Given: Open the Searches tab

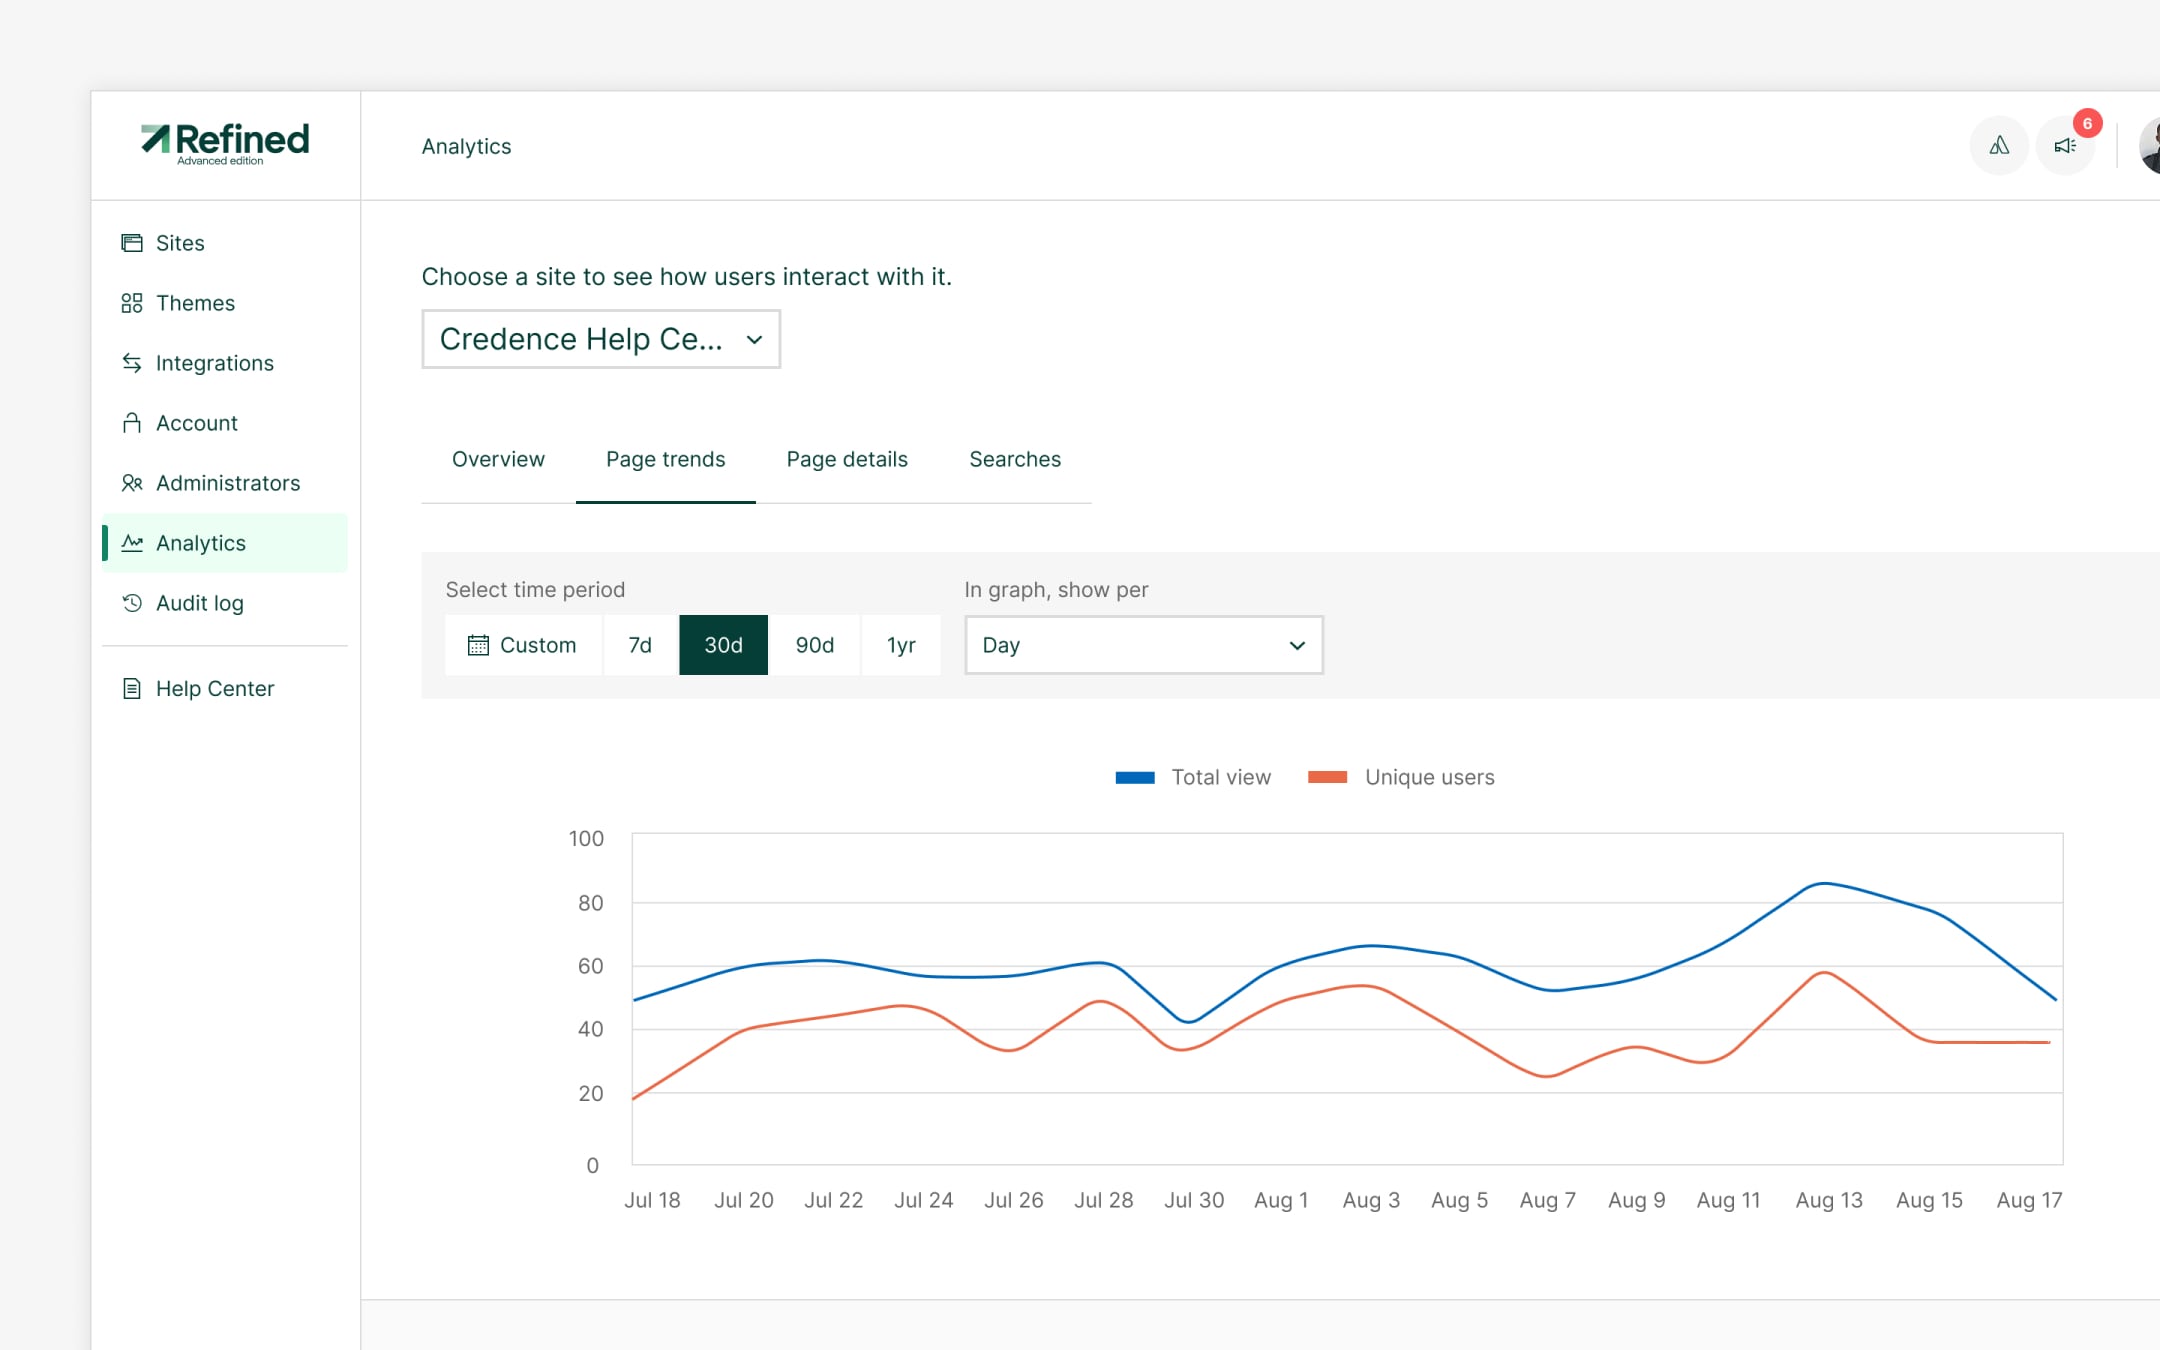Looking at the screenshot, I should (x=1014, y=459).
